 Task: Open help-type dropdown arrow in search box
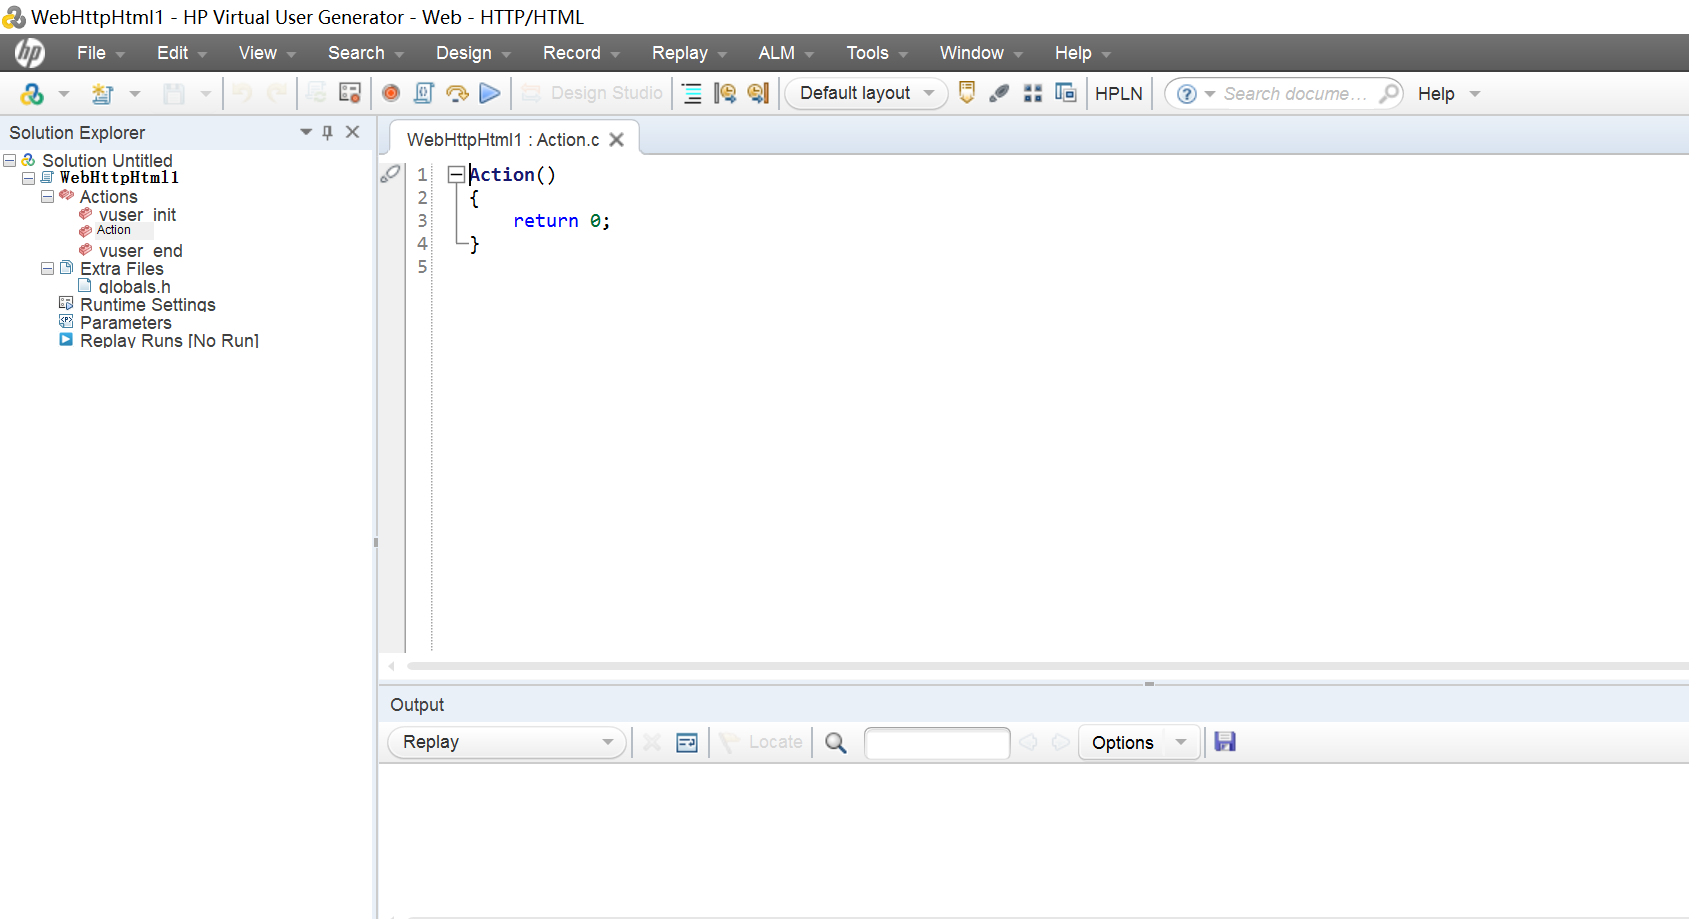[x=1210, y=94]
